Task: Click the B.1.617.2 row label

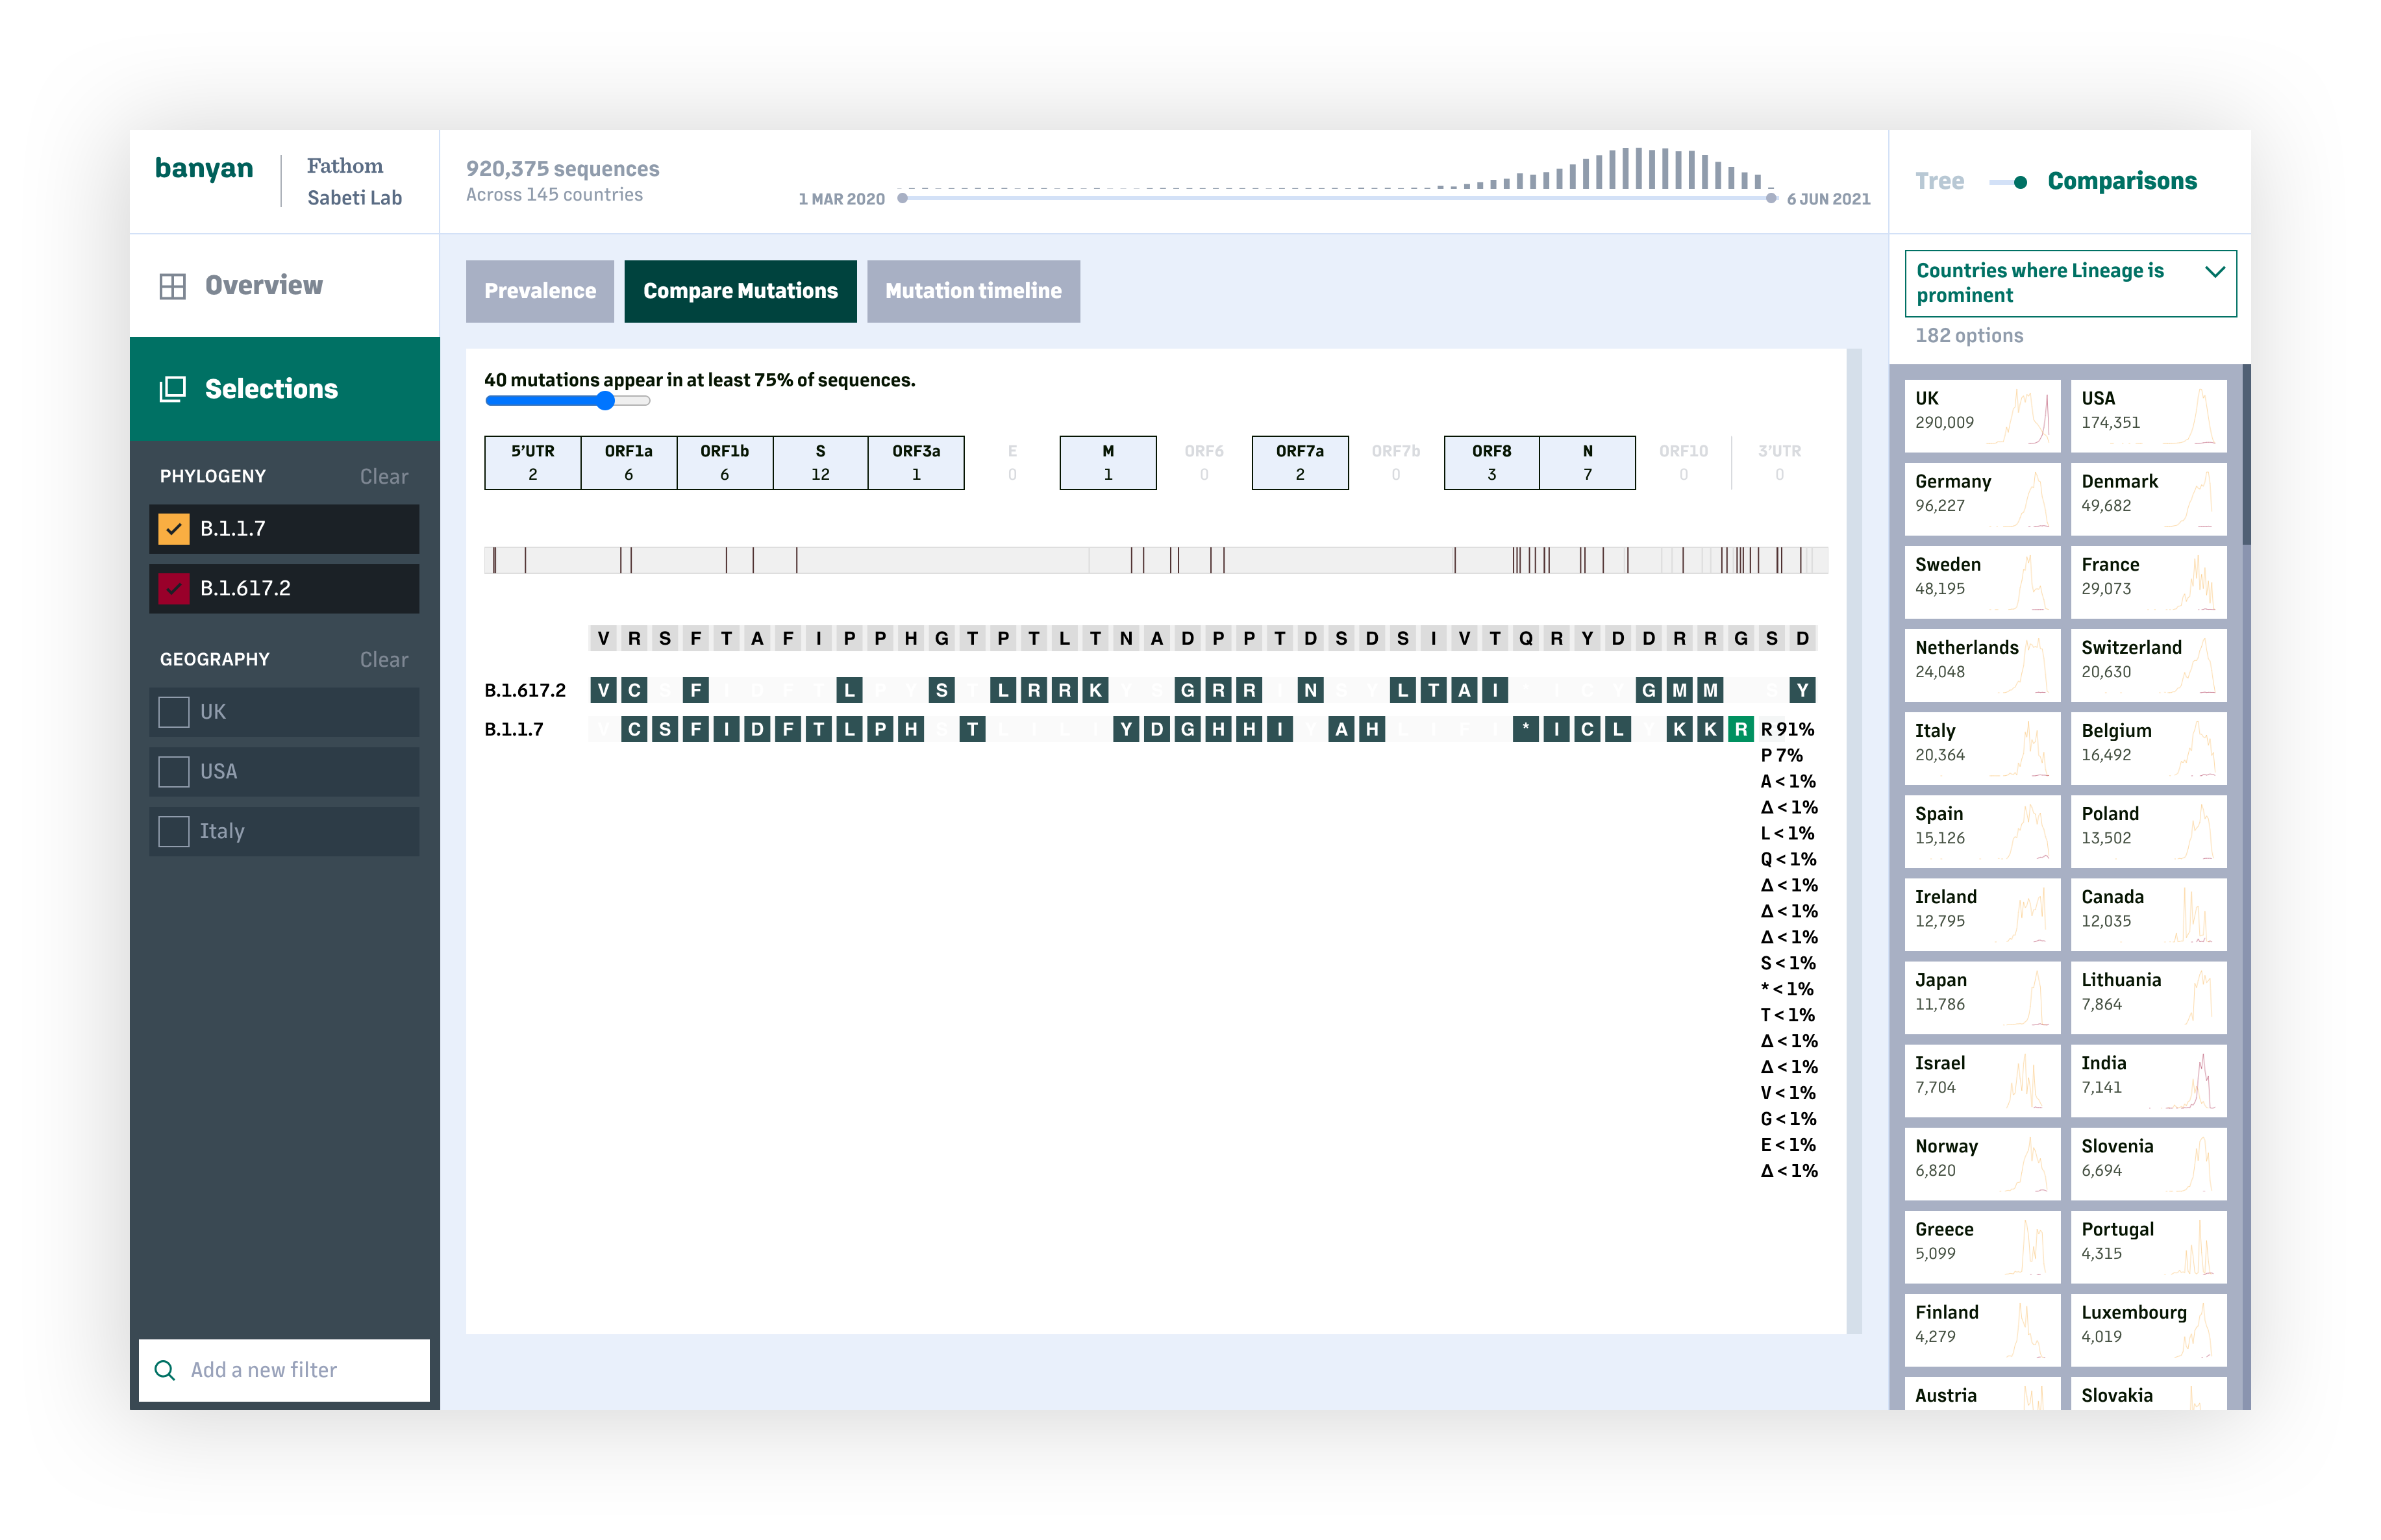Action: (x=525, y=690)
